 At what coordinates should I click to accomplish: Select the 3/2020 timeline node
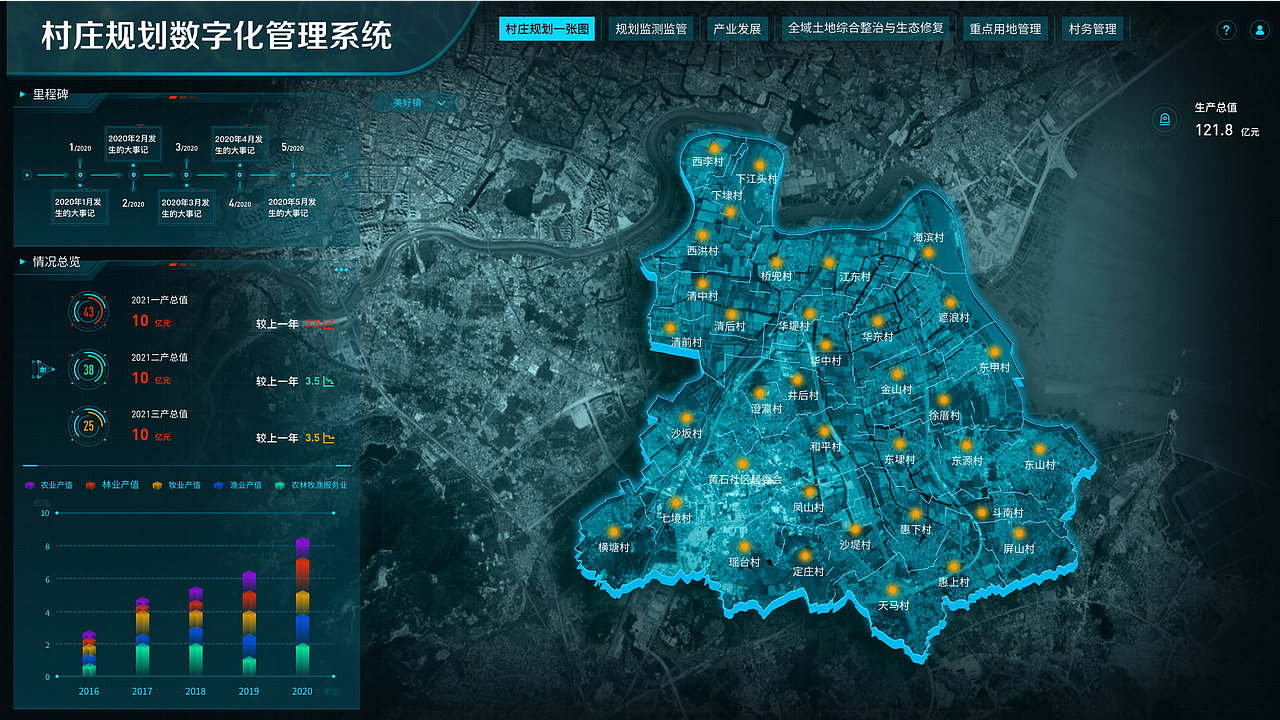(x=186, y=175)
